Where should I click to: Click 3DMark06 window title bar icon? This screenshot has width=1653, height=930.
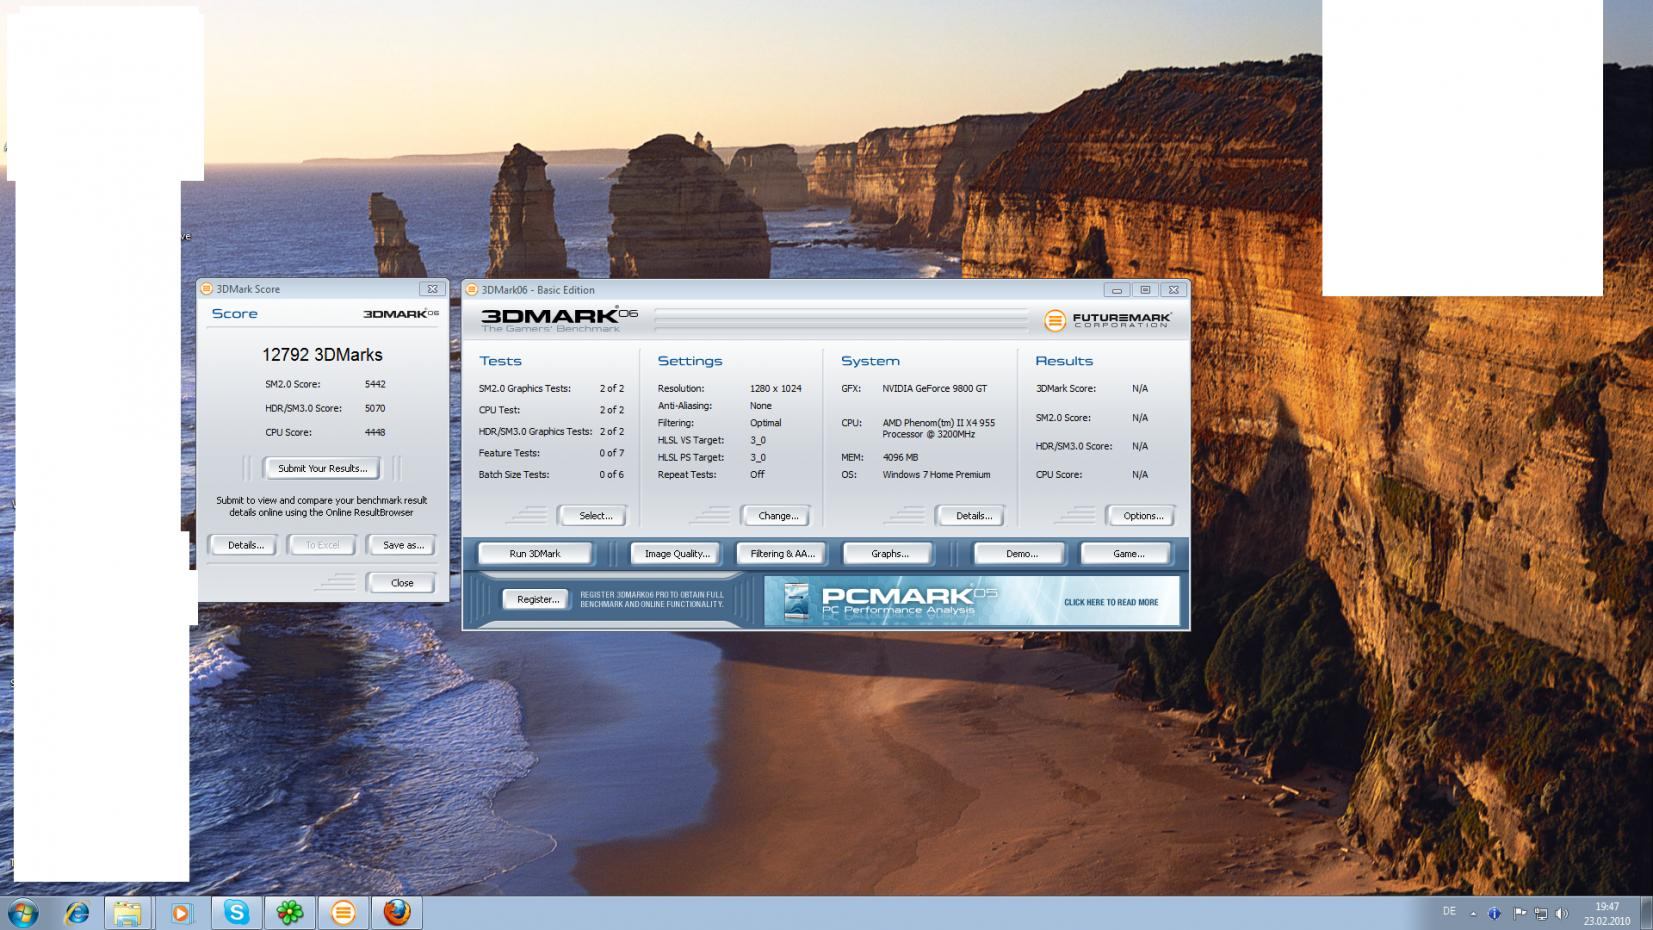[472, 290]
